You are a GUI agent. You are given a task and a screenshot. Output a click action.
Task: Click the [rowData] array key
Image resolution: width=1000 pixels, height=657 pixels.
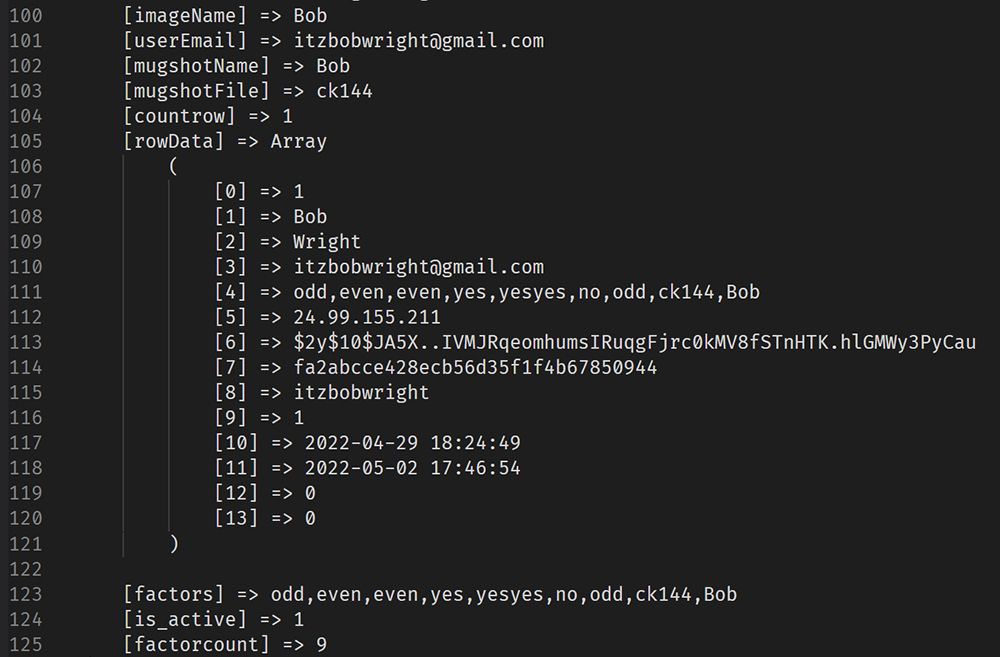click(x=174, y=141)
